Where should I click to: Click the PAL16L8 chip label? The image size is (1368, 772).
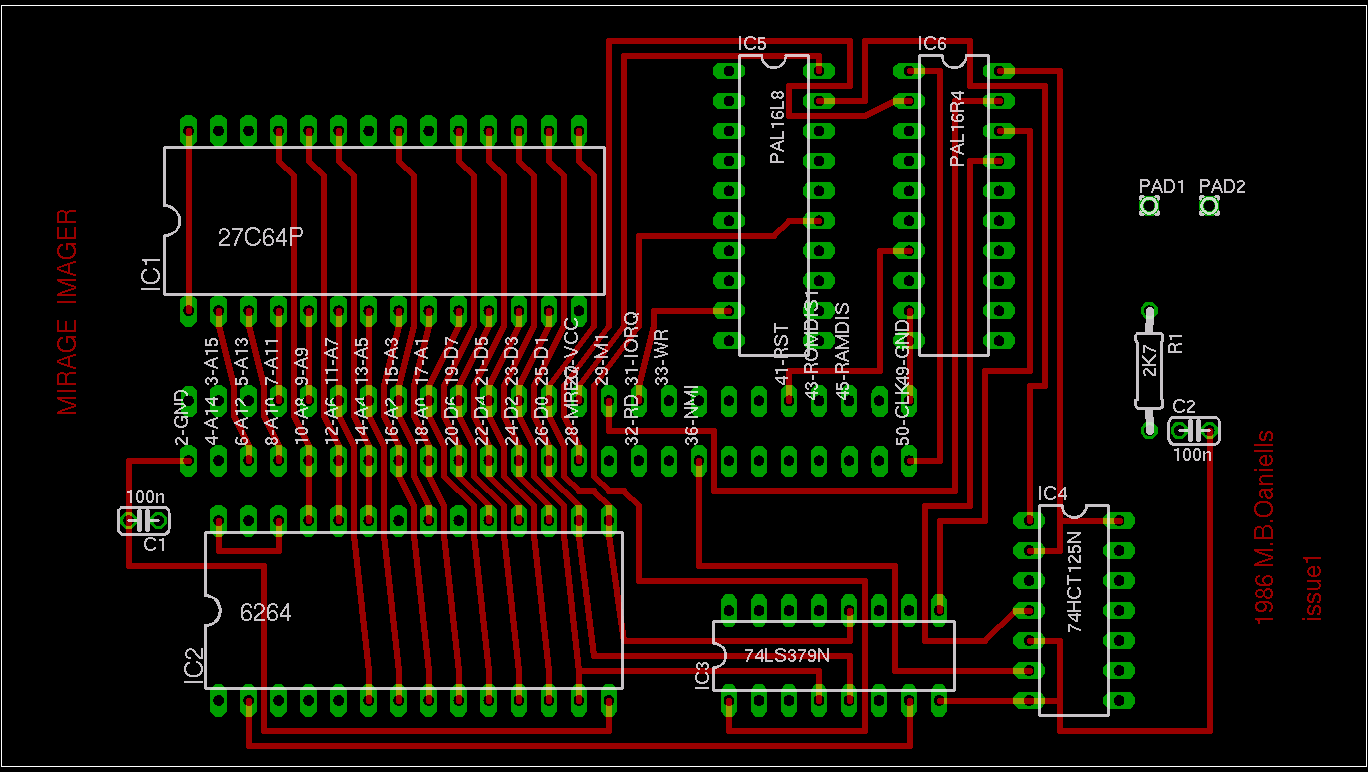(x=778, y=124)
